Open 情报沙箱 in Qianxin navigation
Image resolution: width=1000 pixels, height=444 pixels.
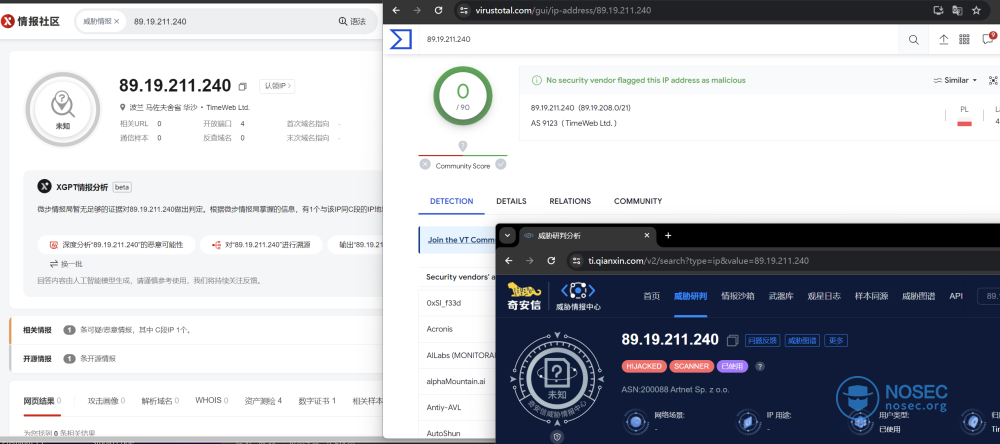pos(737,296)
